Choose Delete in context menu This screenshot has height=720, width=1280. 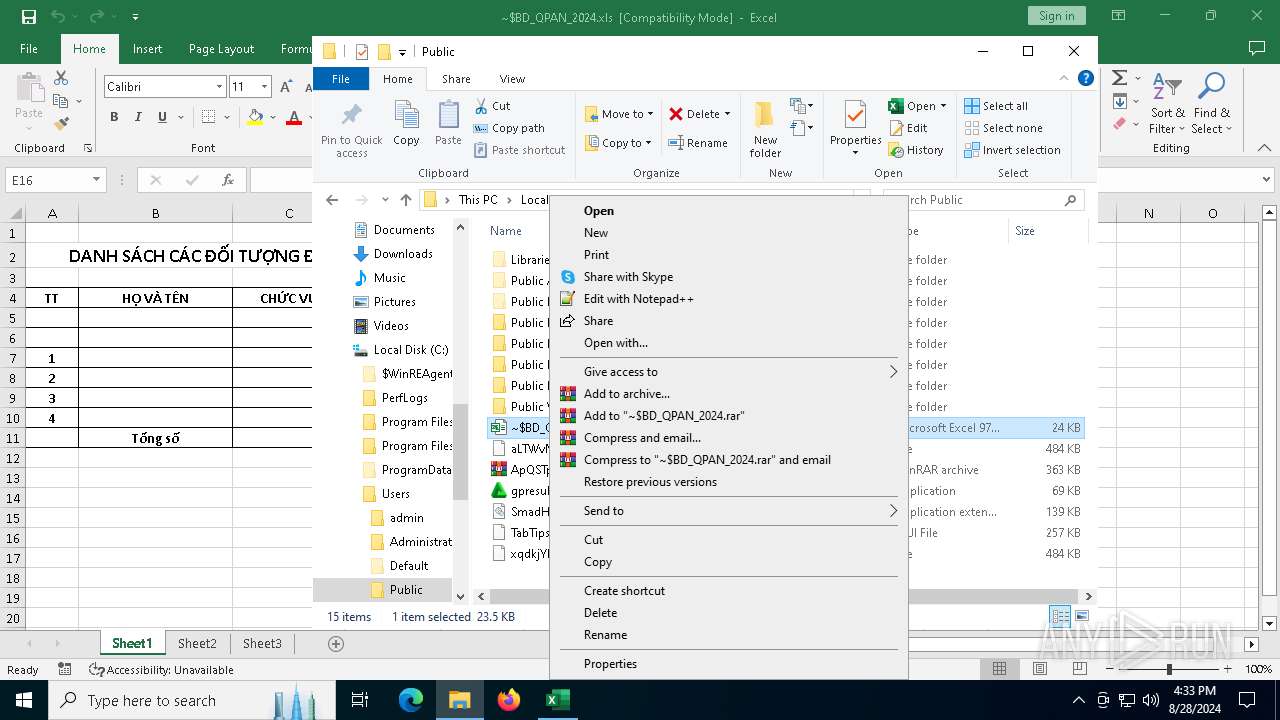point(729,613)
